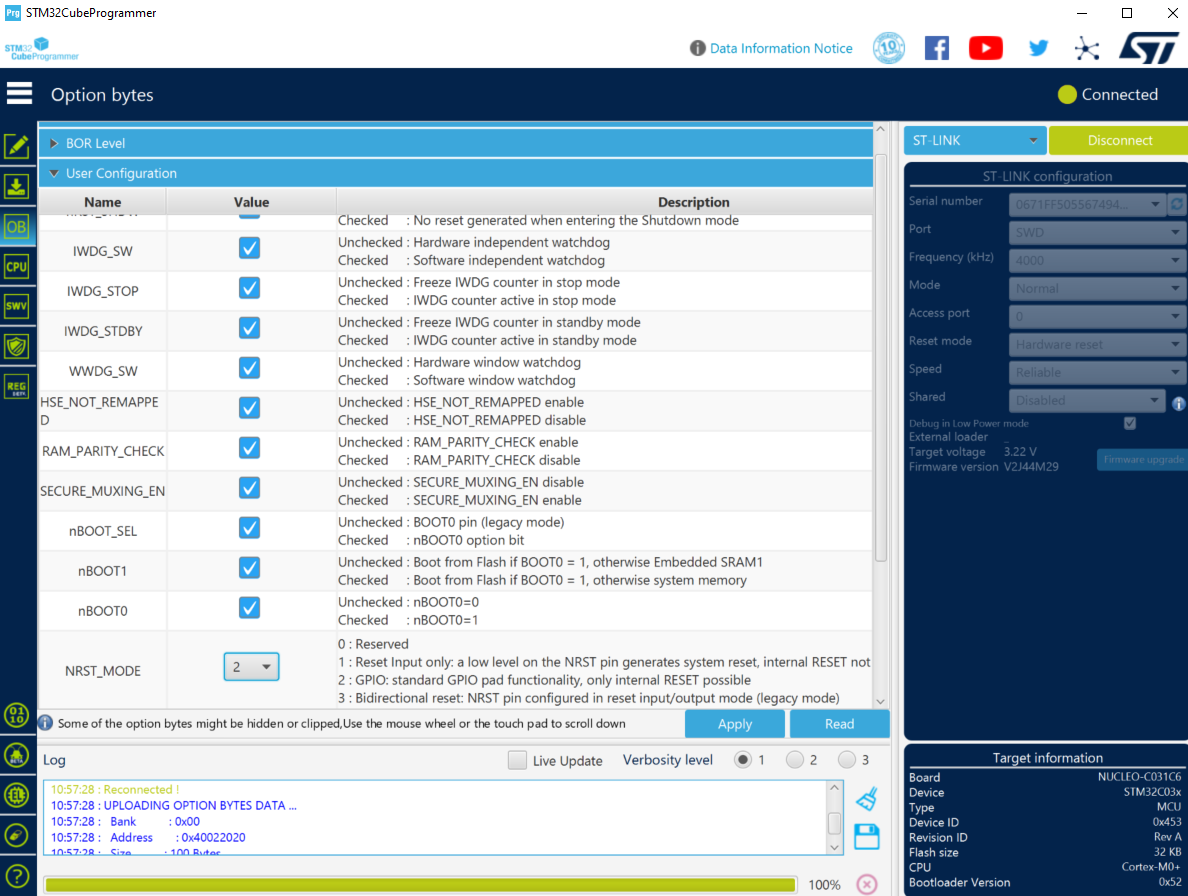Save the log using floppy disk icon

click(866, 836)
